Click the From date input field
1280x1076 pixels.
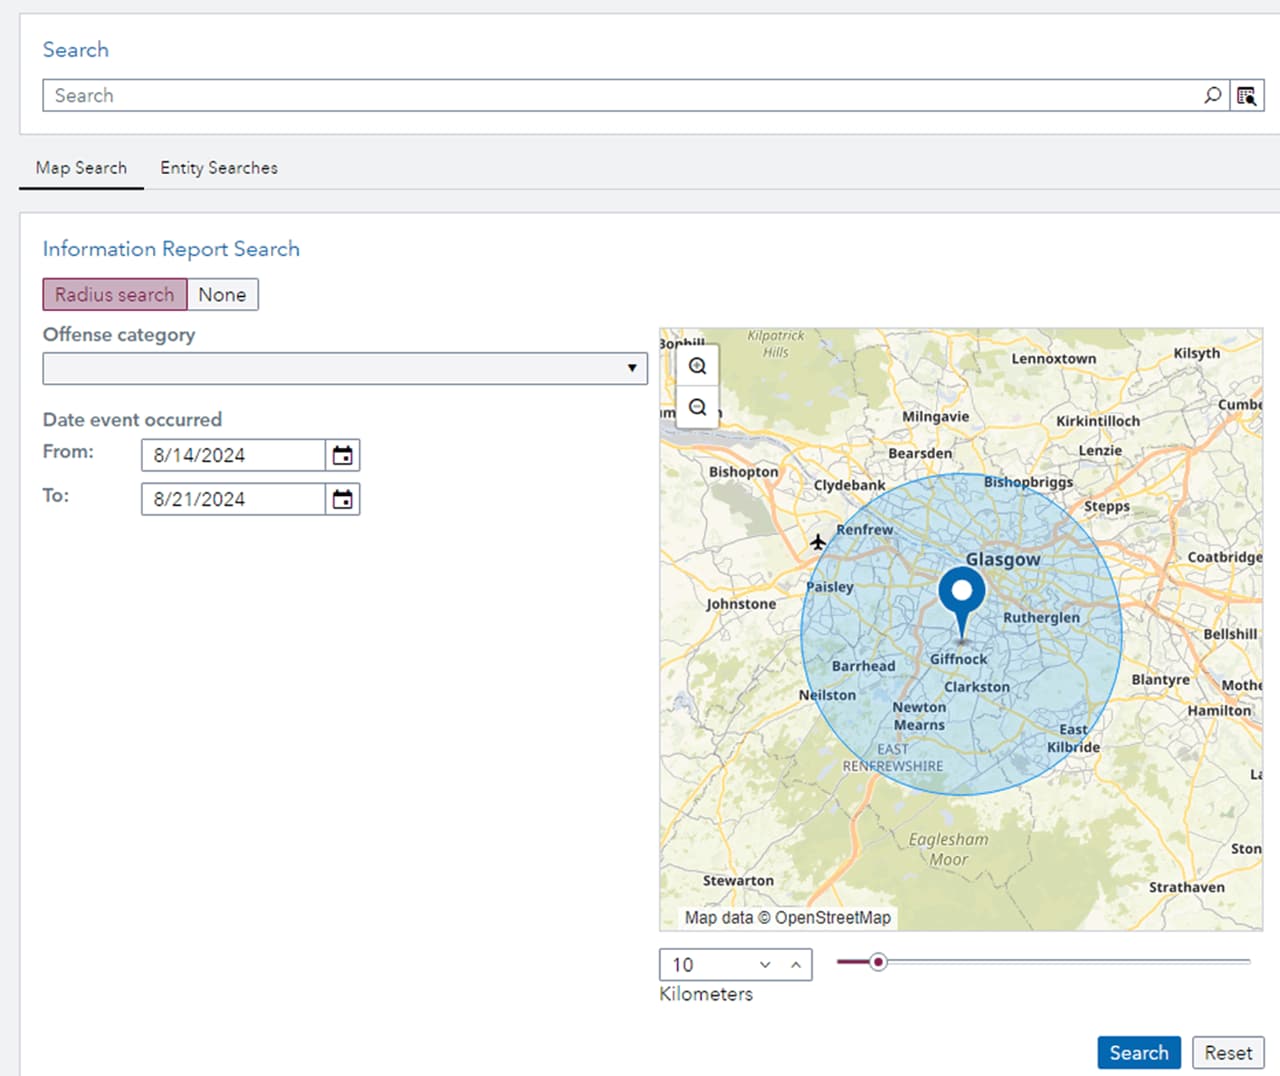tap(232, 455)
